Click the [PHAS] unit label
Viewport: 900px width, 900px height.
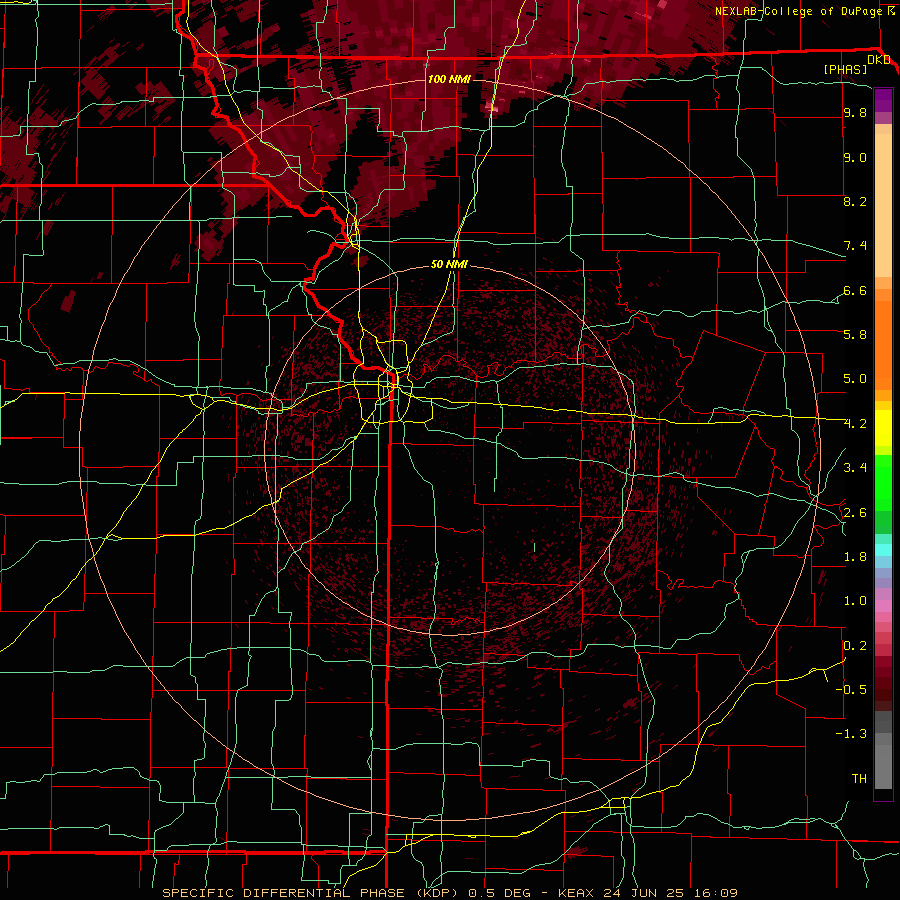[845, 70]
